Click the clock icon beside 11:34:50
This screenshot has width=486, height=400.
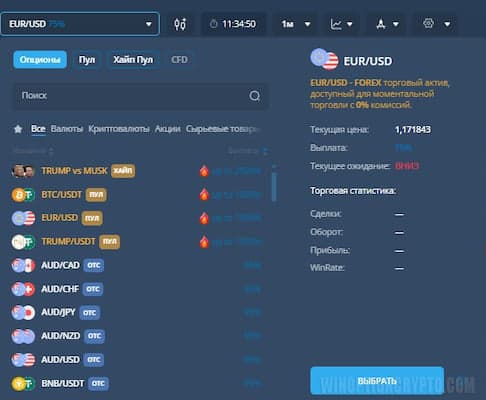click(213, 24)
